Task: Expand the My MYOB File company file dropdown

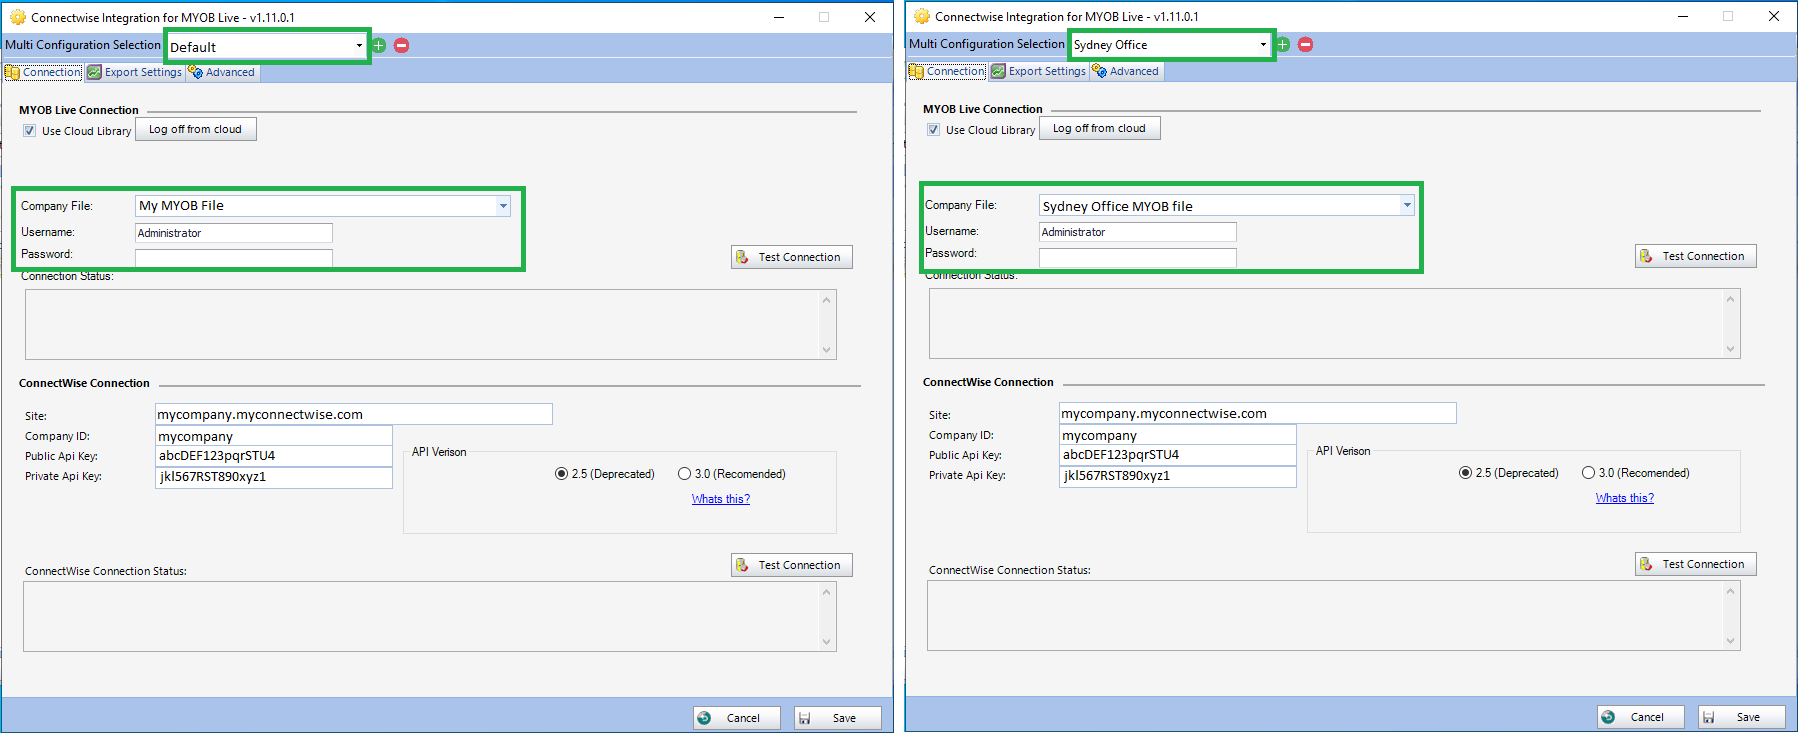Action: [503, 206]
